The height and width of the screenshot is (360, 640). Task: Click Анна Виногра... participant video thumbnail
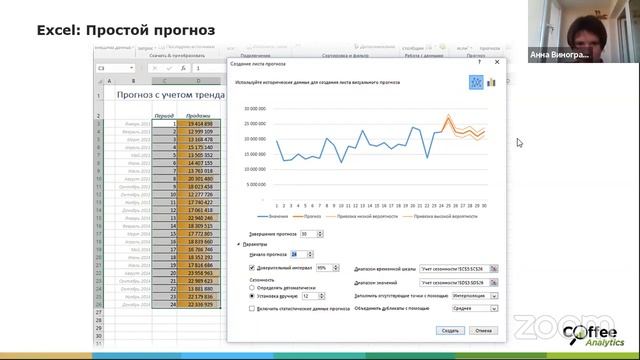(584, 31)
